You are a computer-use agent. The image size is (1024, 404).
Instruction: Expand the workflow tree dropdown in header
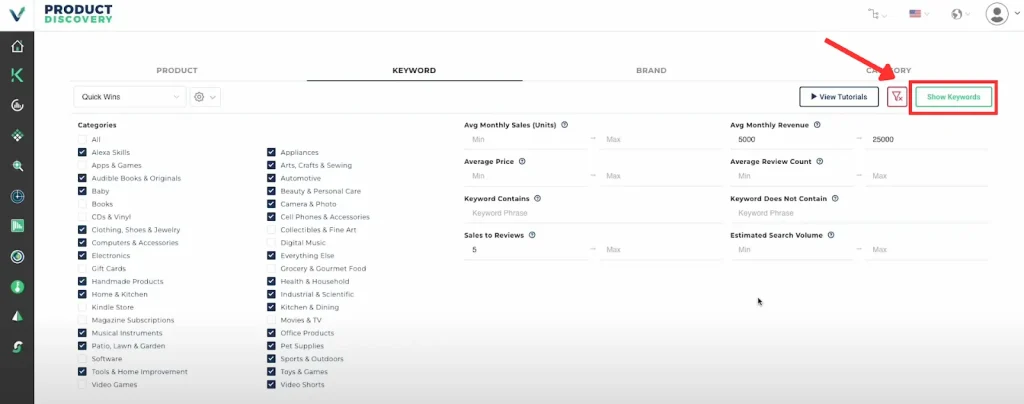877,14
